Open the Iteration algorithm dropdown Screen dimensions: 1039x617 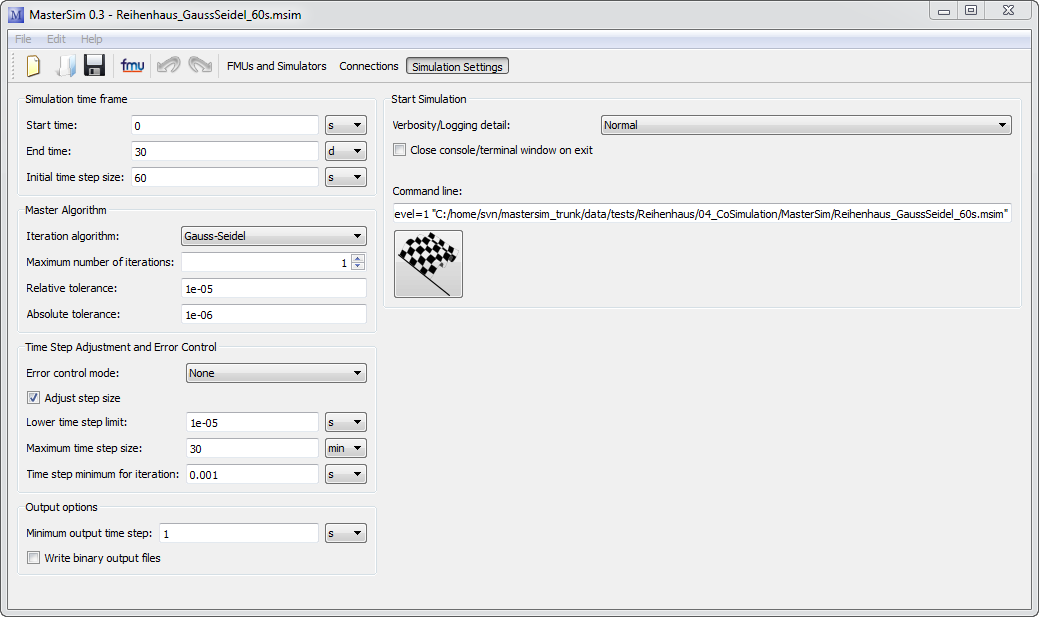pyautogui.click(x=272, y=236)
